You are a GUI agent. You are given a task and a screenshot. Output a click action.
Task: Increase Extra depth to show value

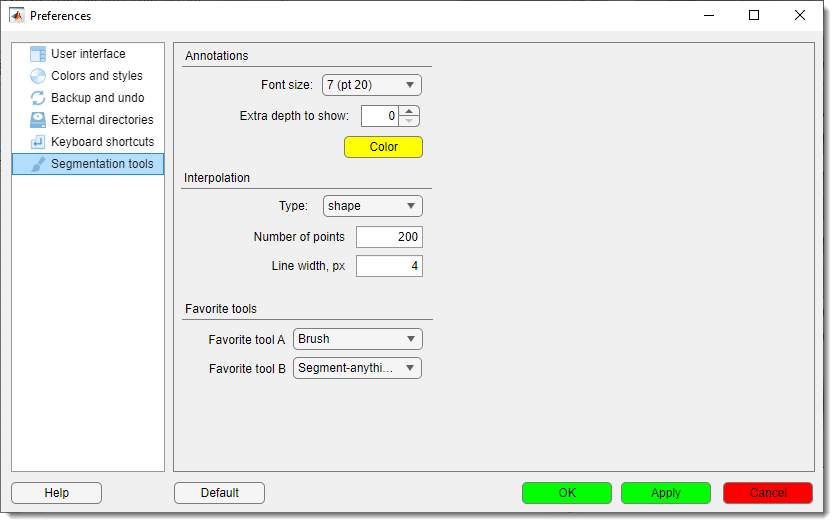click(409, 111)
